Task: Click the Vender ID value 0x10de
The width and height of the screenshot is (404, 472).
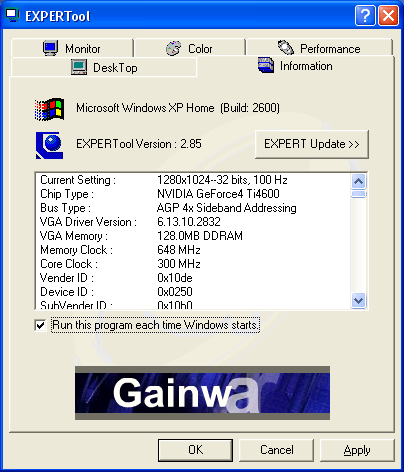Action: pos(175,278)
